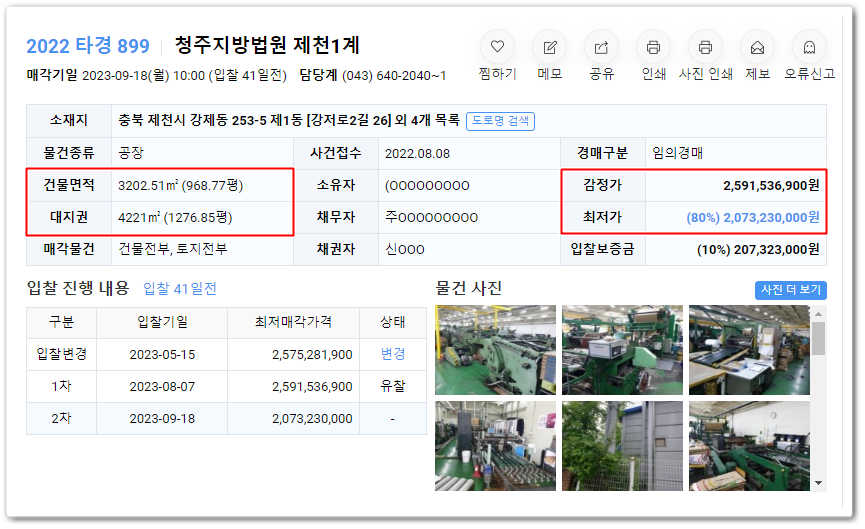Click bid date 2023-05-15 cell
Screen dimensions: 865x529
(x=162, y=355)
